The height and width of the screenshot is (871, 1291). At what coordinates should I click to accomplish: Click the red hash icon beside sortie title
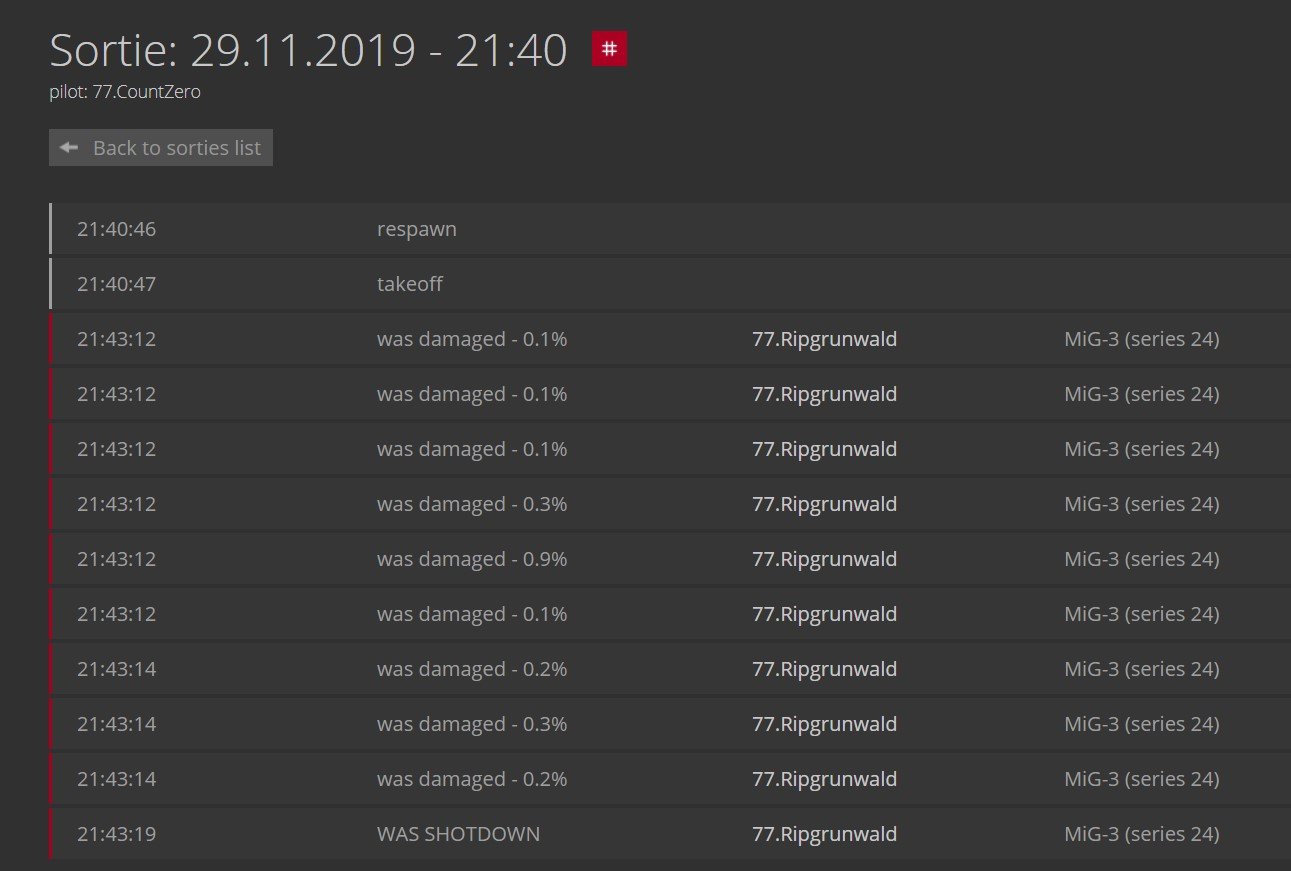click(x=609, y=49)
